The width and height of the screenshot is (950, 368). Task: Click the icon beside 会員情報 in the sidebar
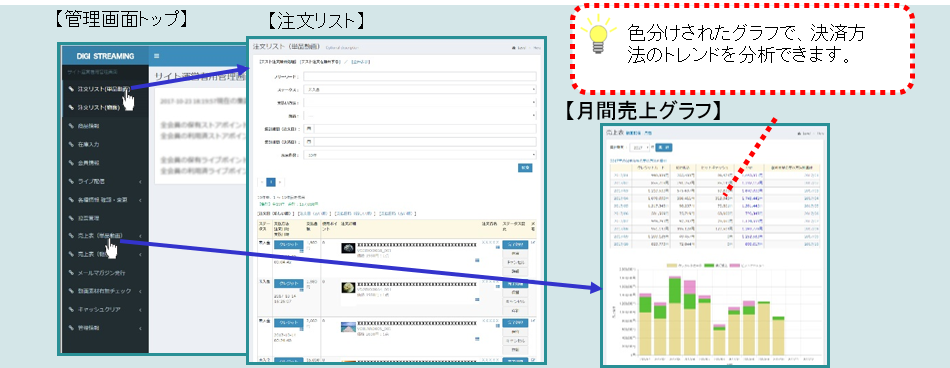(x=71, y=163)
